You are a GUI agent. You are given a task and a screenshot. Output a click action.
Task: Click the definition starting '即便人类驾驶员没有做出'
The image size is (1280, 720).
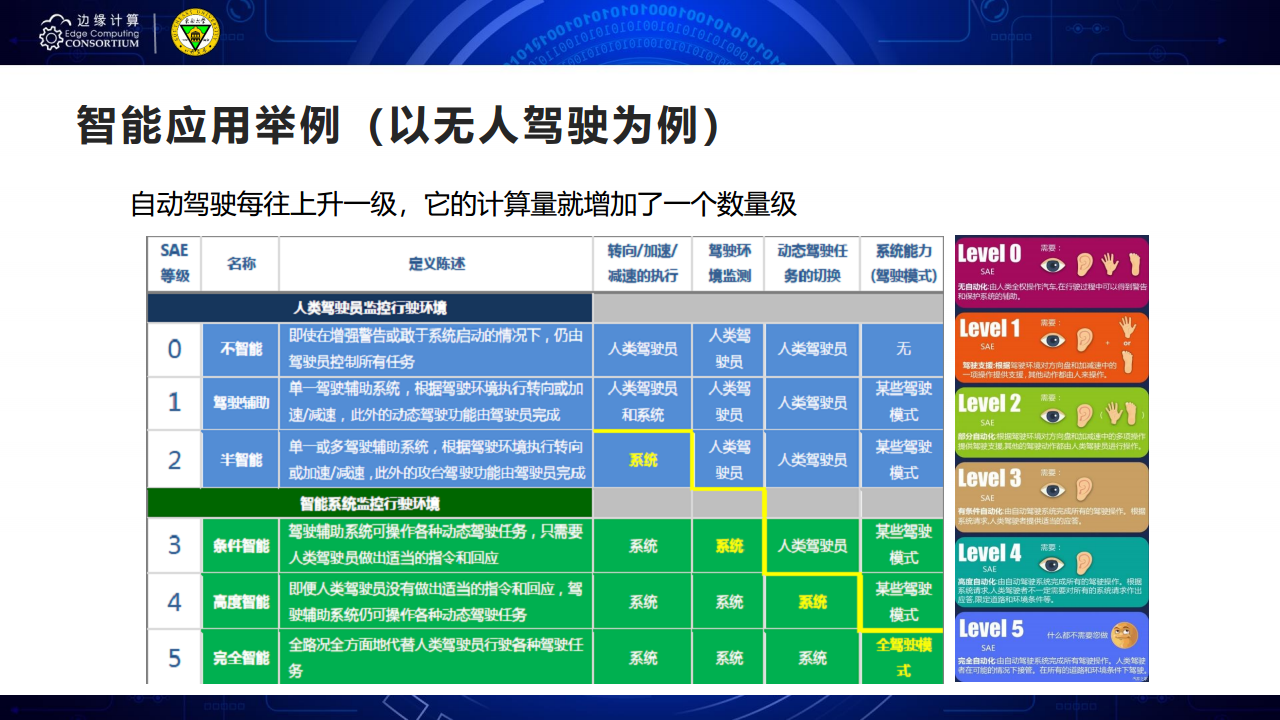click(x=436, y=601)
